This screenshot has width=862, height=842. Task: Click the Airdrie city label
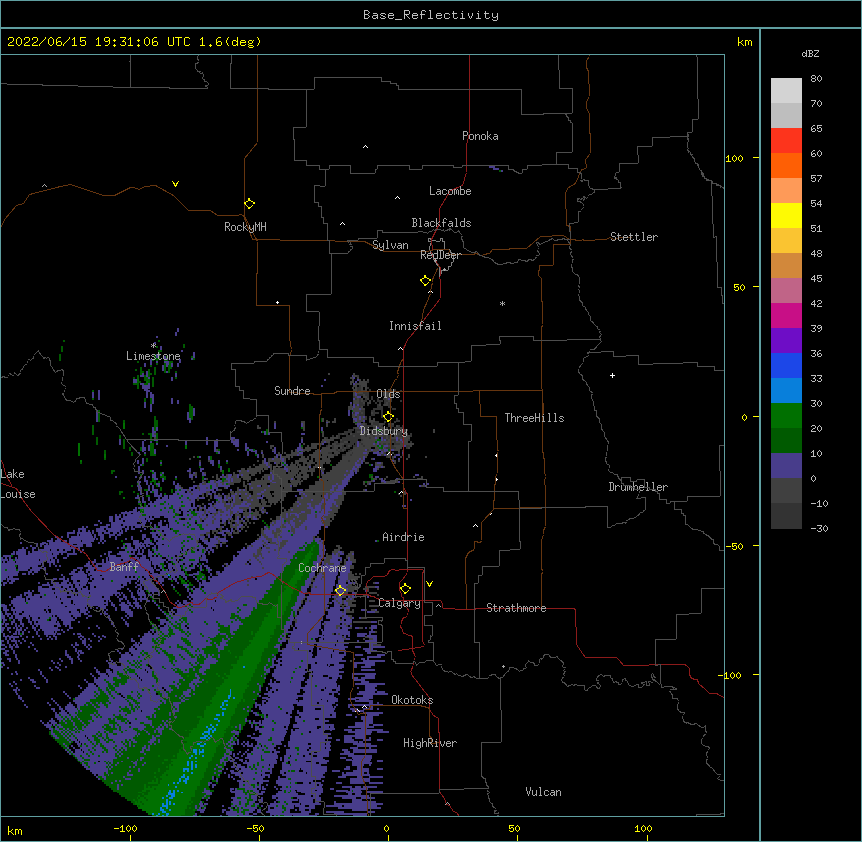click(x=404, y=537)
